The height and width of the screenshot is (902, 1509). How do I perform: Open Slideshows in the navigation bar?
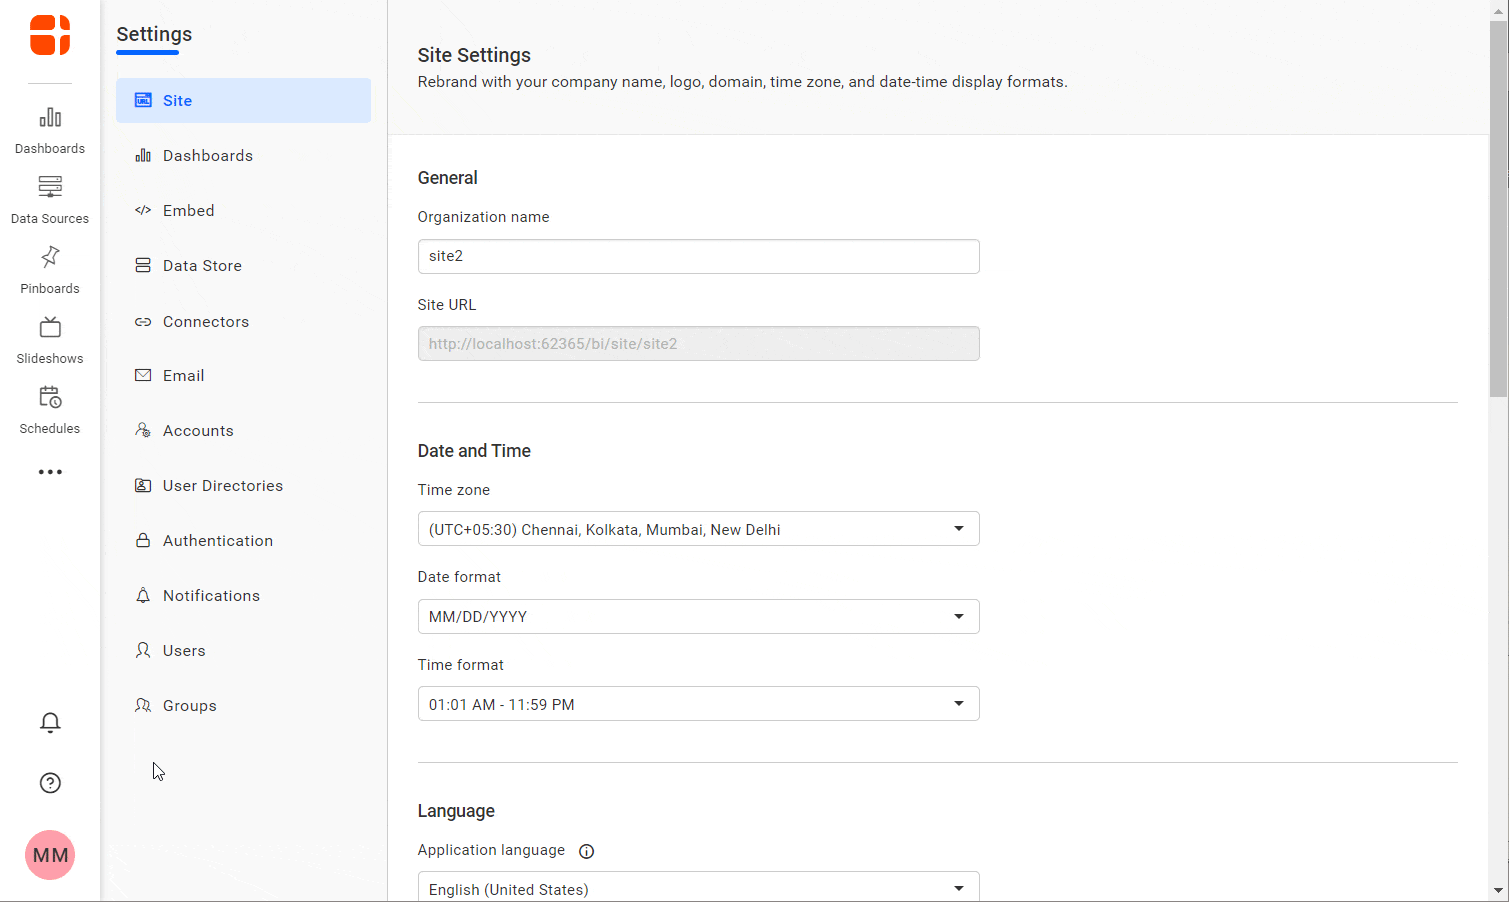coord(50,340)
